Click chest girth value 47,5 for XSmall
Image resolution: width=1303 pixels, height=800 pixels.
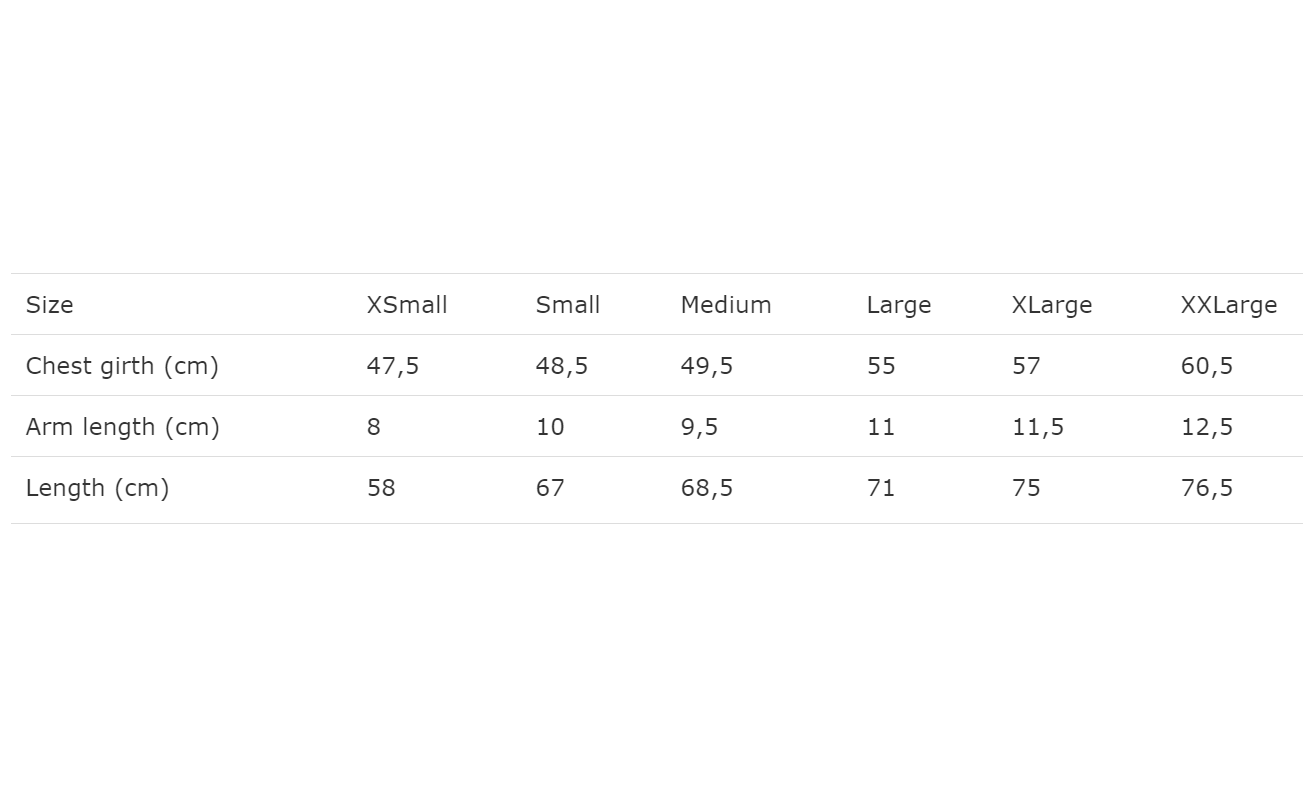[392, 366]
